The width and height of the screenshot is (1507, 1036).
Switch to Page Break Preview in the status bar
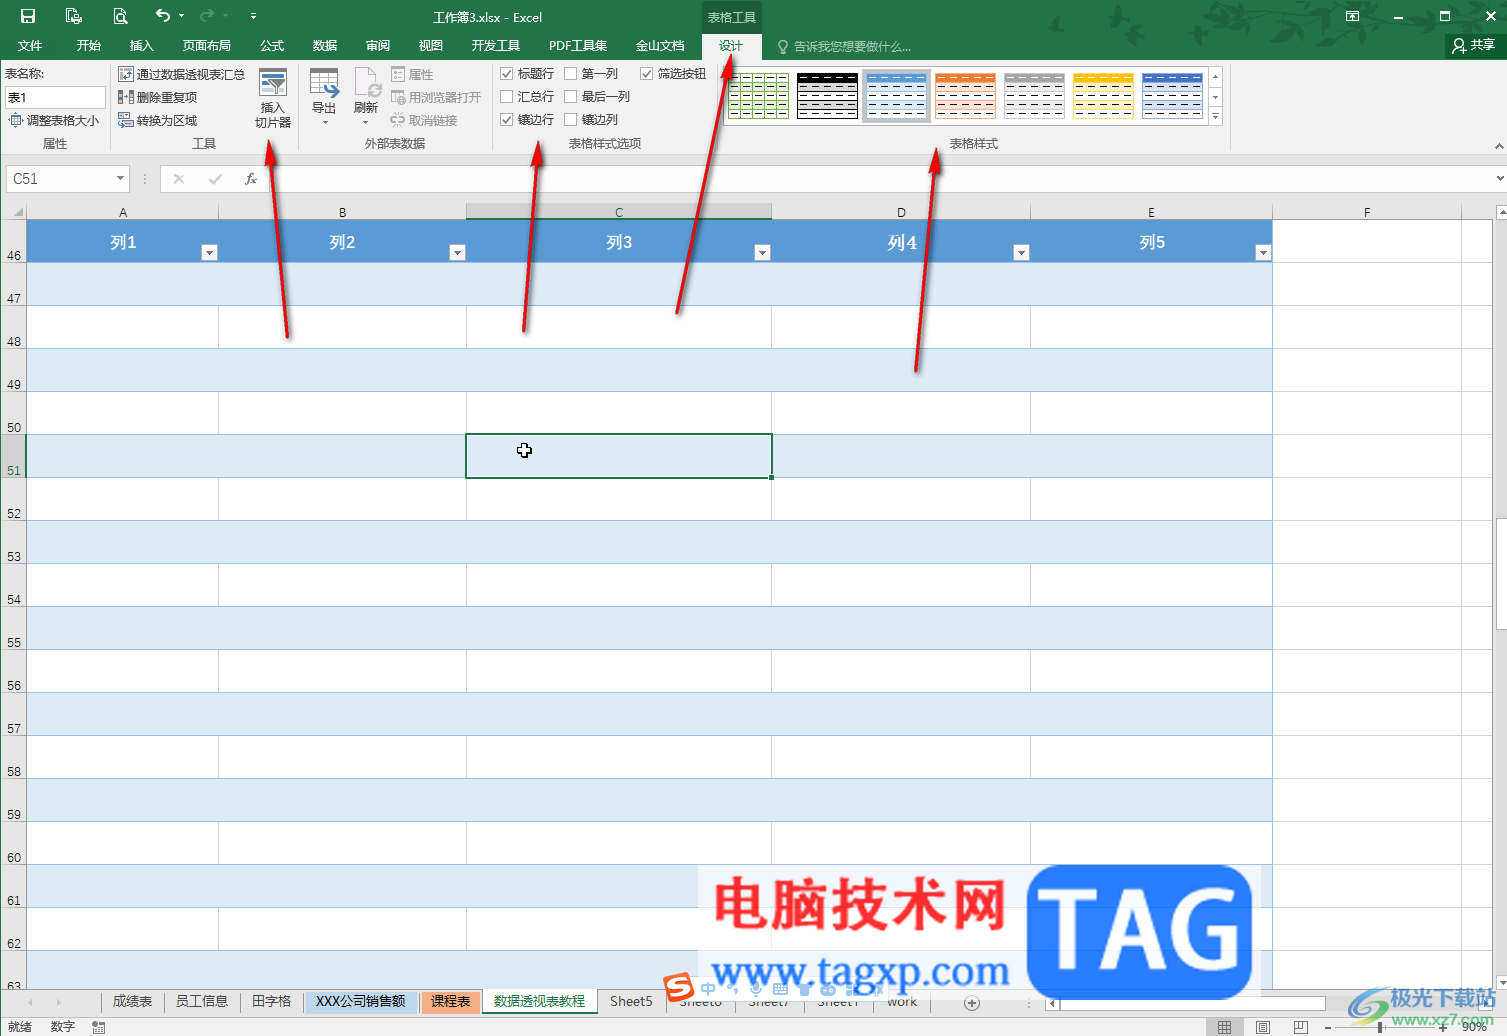coord(1300,1027)
